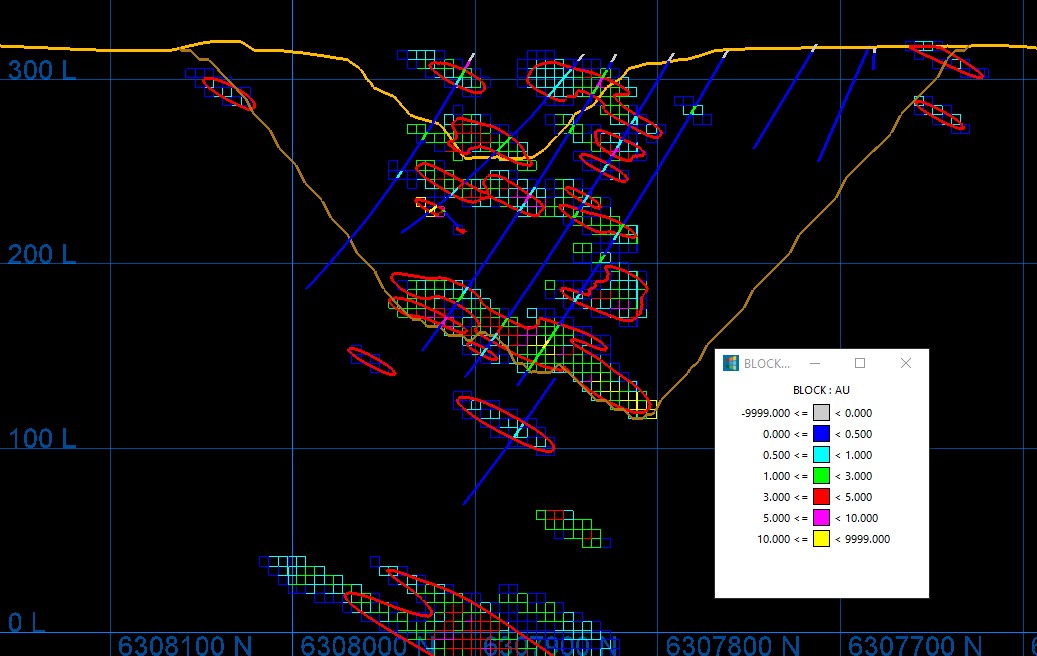The width and height of the screenshot is (1037, 656).
Task: Select the red 3.000–5.000 color swatch
Action: [x=821, y=497]
